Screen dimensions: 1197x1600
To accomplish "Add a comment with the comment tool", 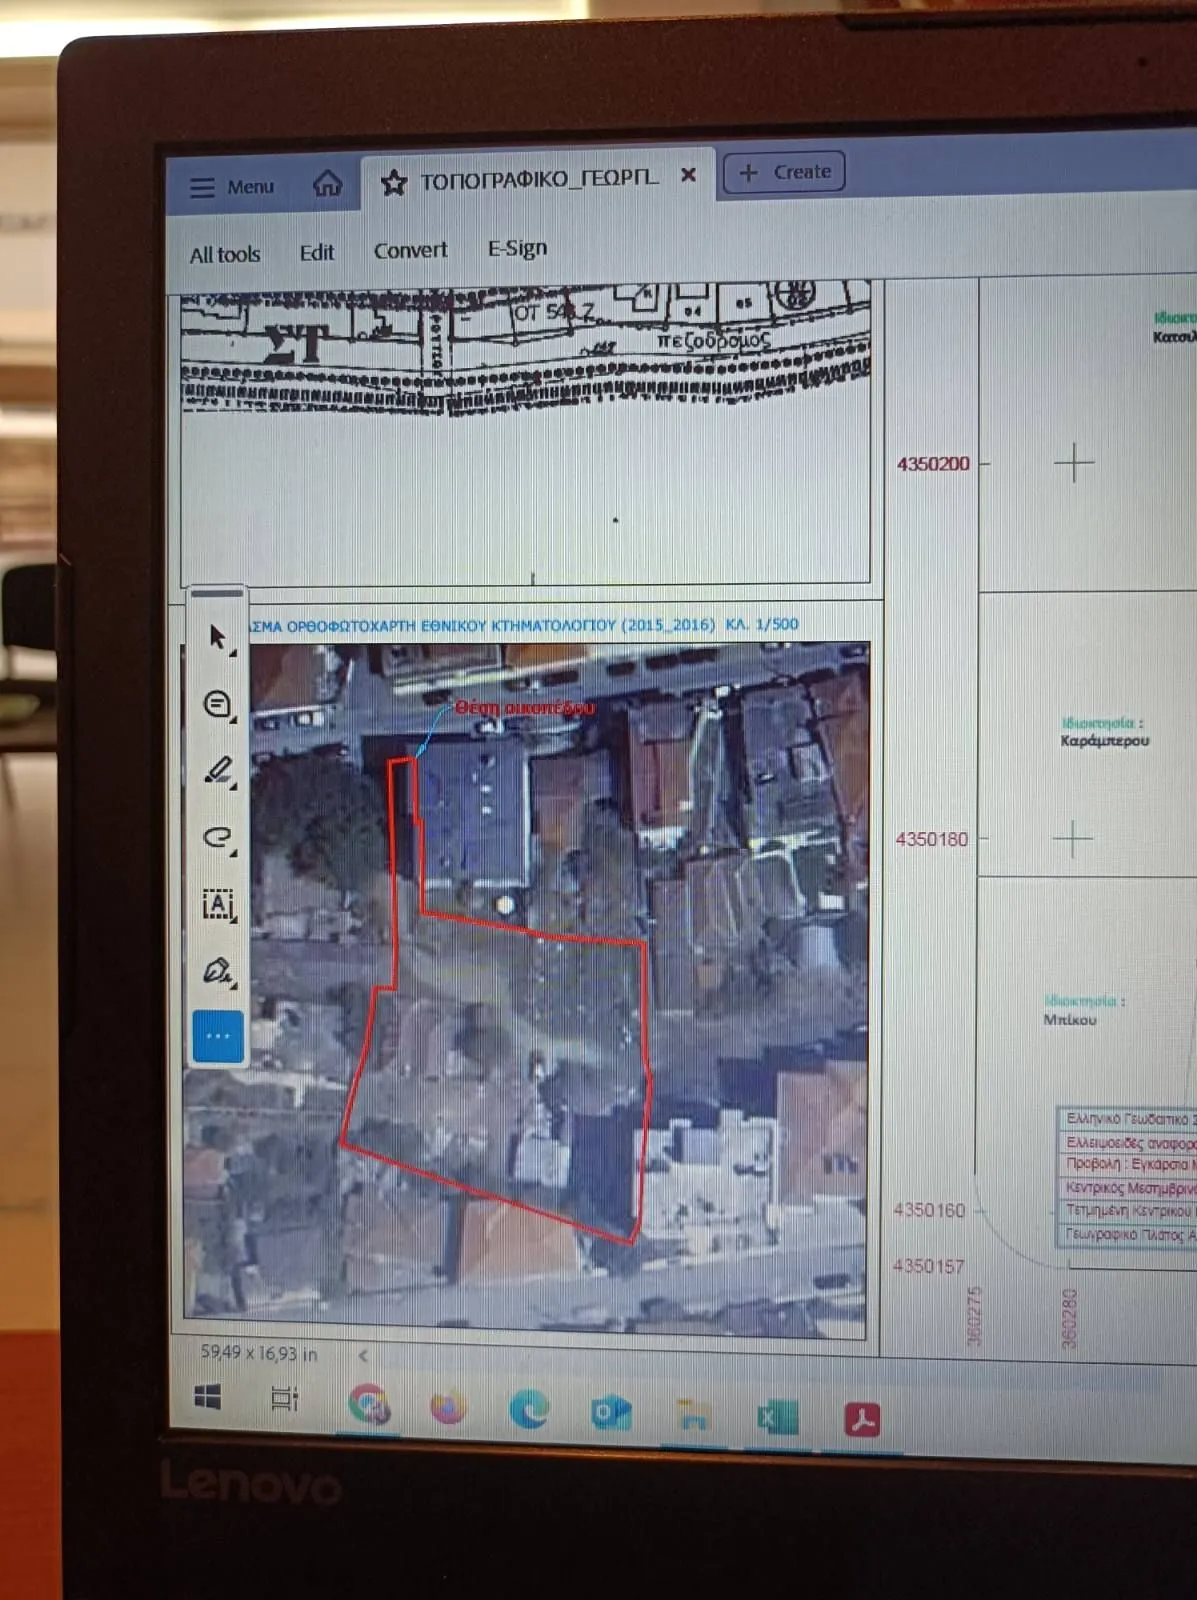I will point(217,704).
